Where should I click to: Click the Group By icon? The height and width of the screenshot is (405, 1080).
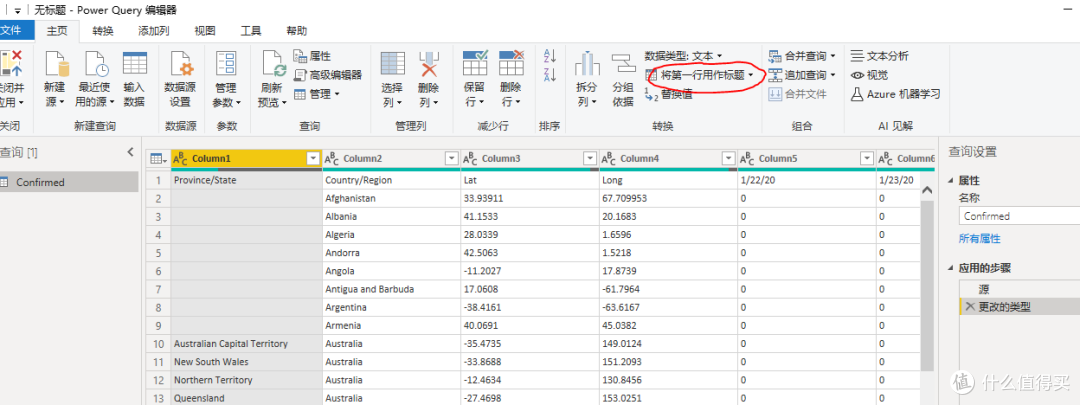[x=623, y=63]
